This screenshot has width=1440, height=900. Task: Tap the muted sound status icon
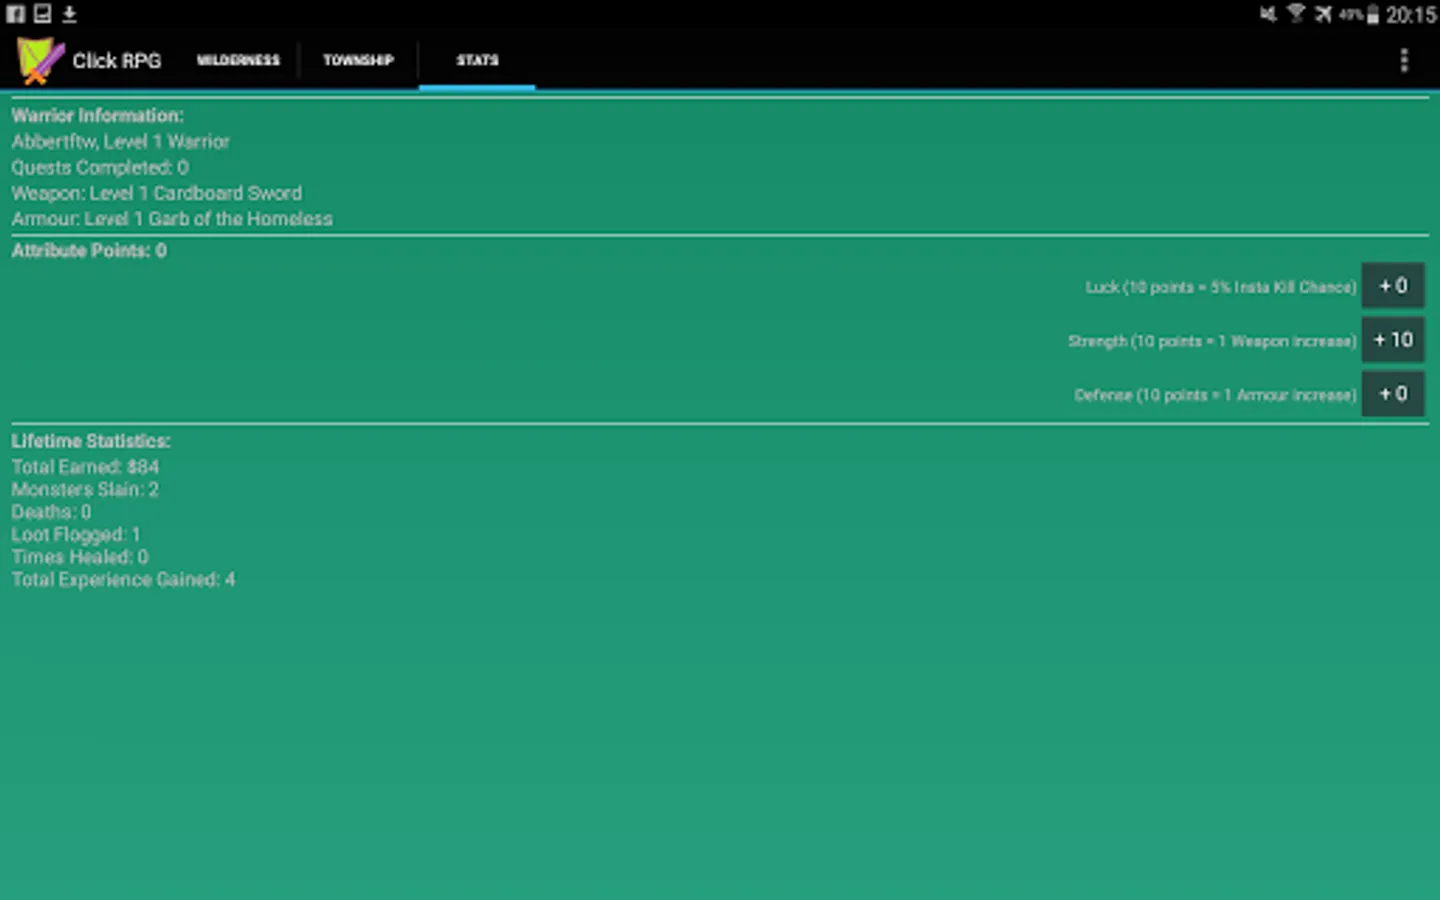coord(1268,14)
